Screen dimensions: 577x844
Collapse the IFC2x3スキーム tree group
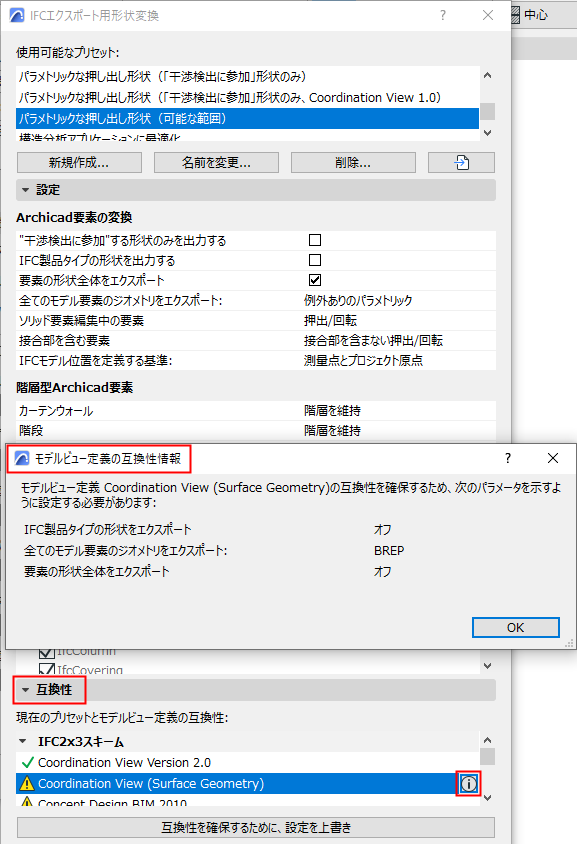click(23, 742)
